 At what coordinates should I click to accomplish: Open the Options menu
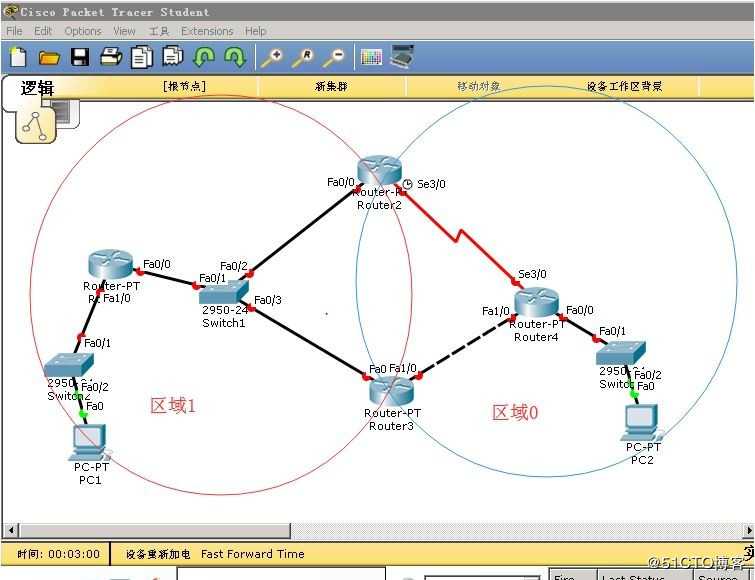pyautogui.click(x=83, y=31)
